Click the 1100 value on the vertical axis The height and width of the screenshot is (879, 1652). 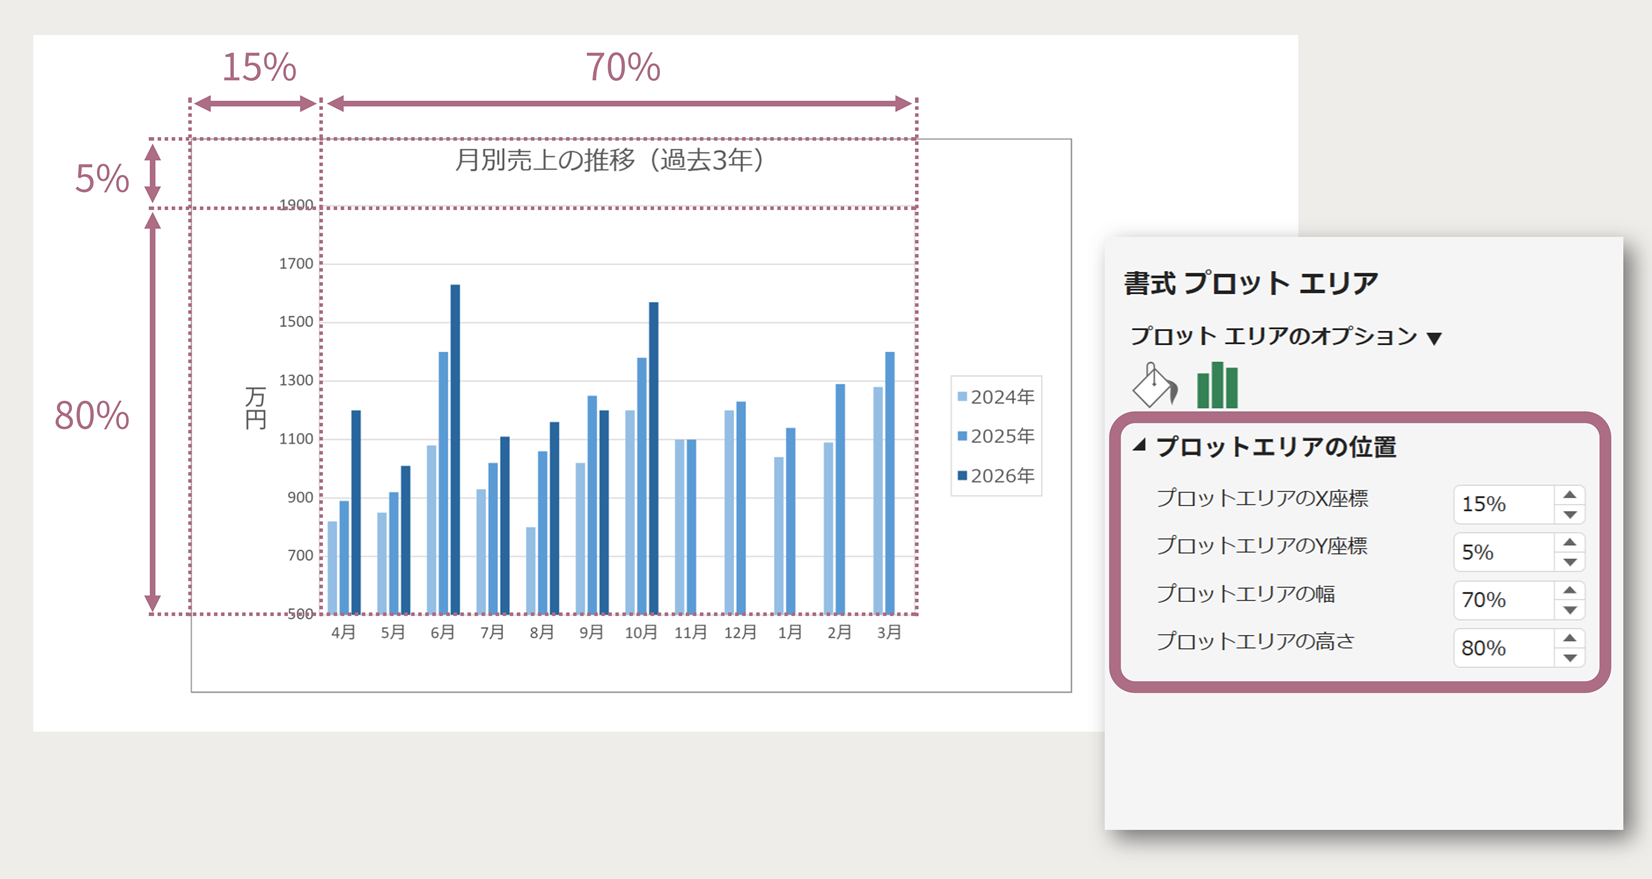coord(296,439)
